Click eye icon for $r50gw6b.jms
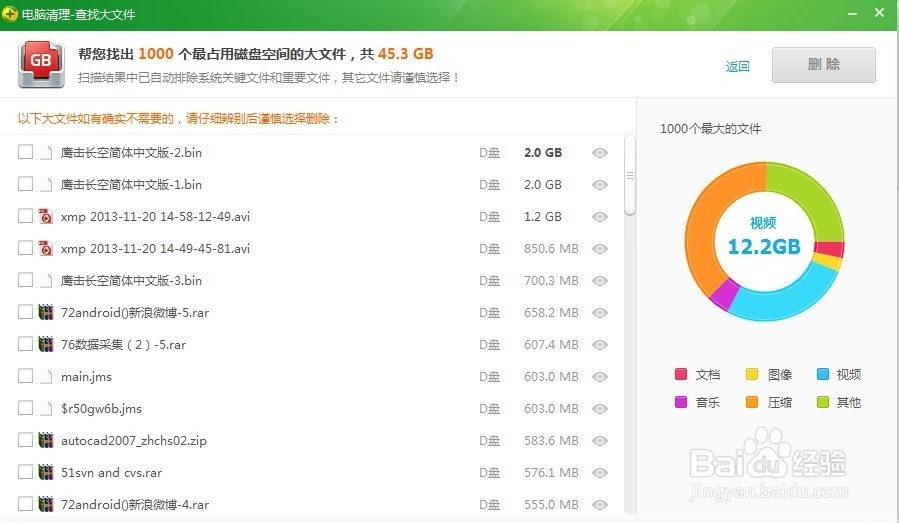The height and width of the screenshot is (523, 899). 600,409
